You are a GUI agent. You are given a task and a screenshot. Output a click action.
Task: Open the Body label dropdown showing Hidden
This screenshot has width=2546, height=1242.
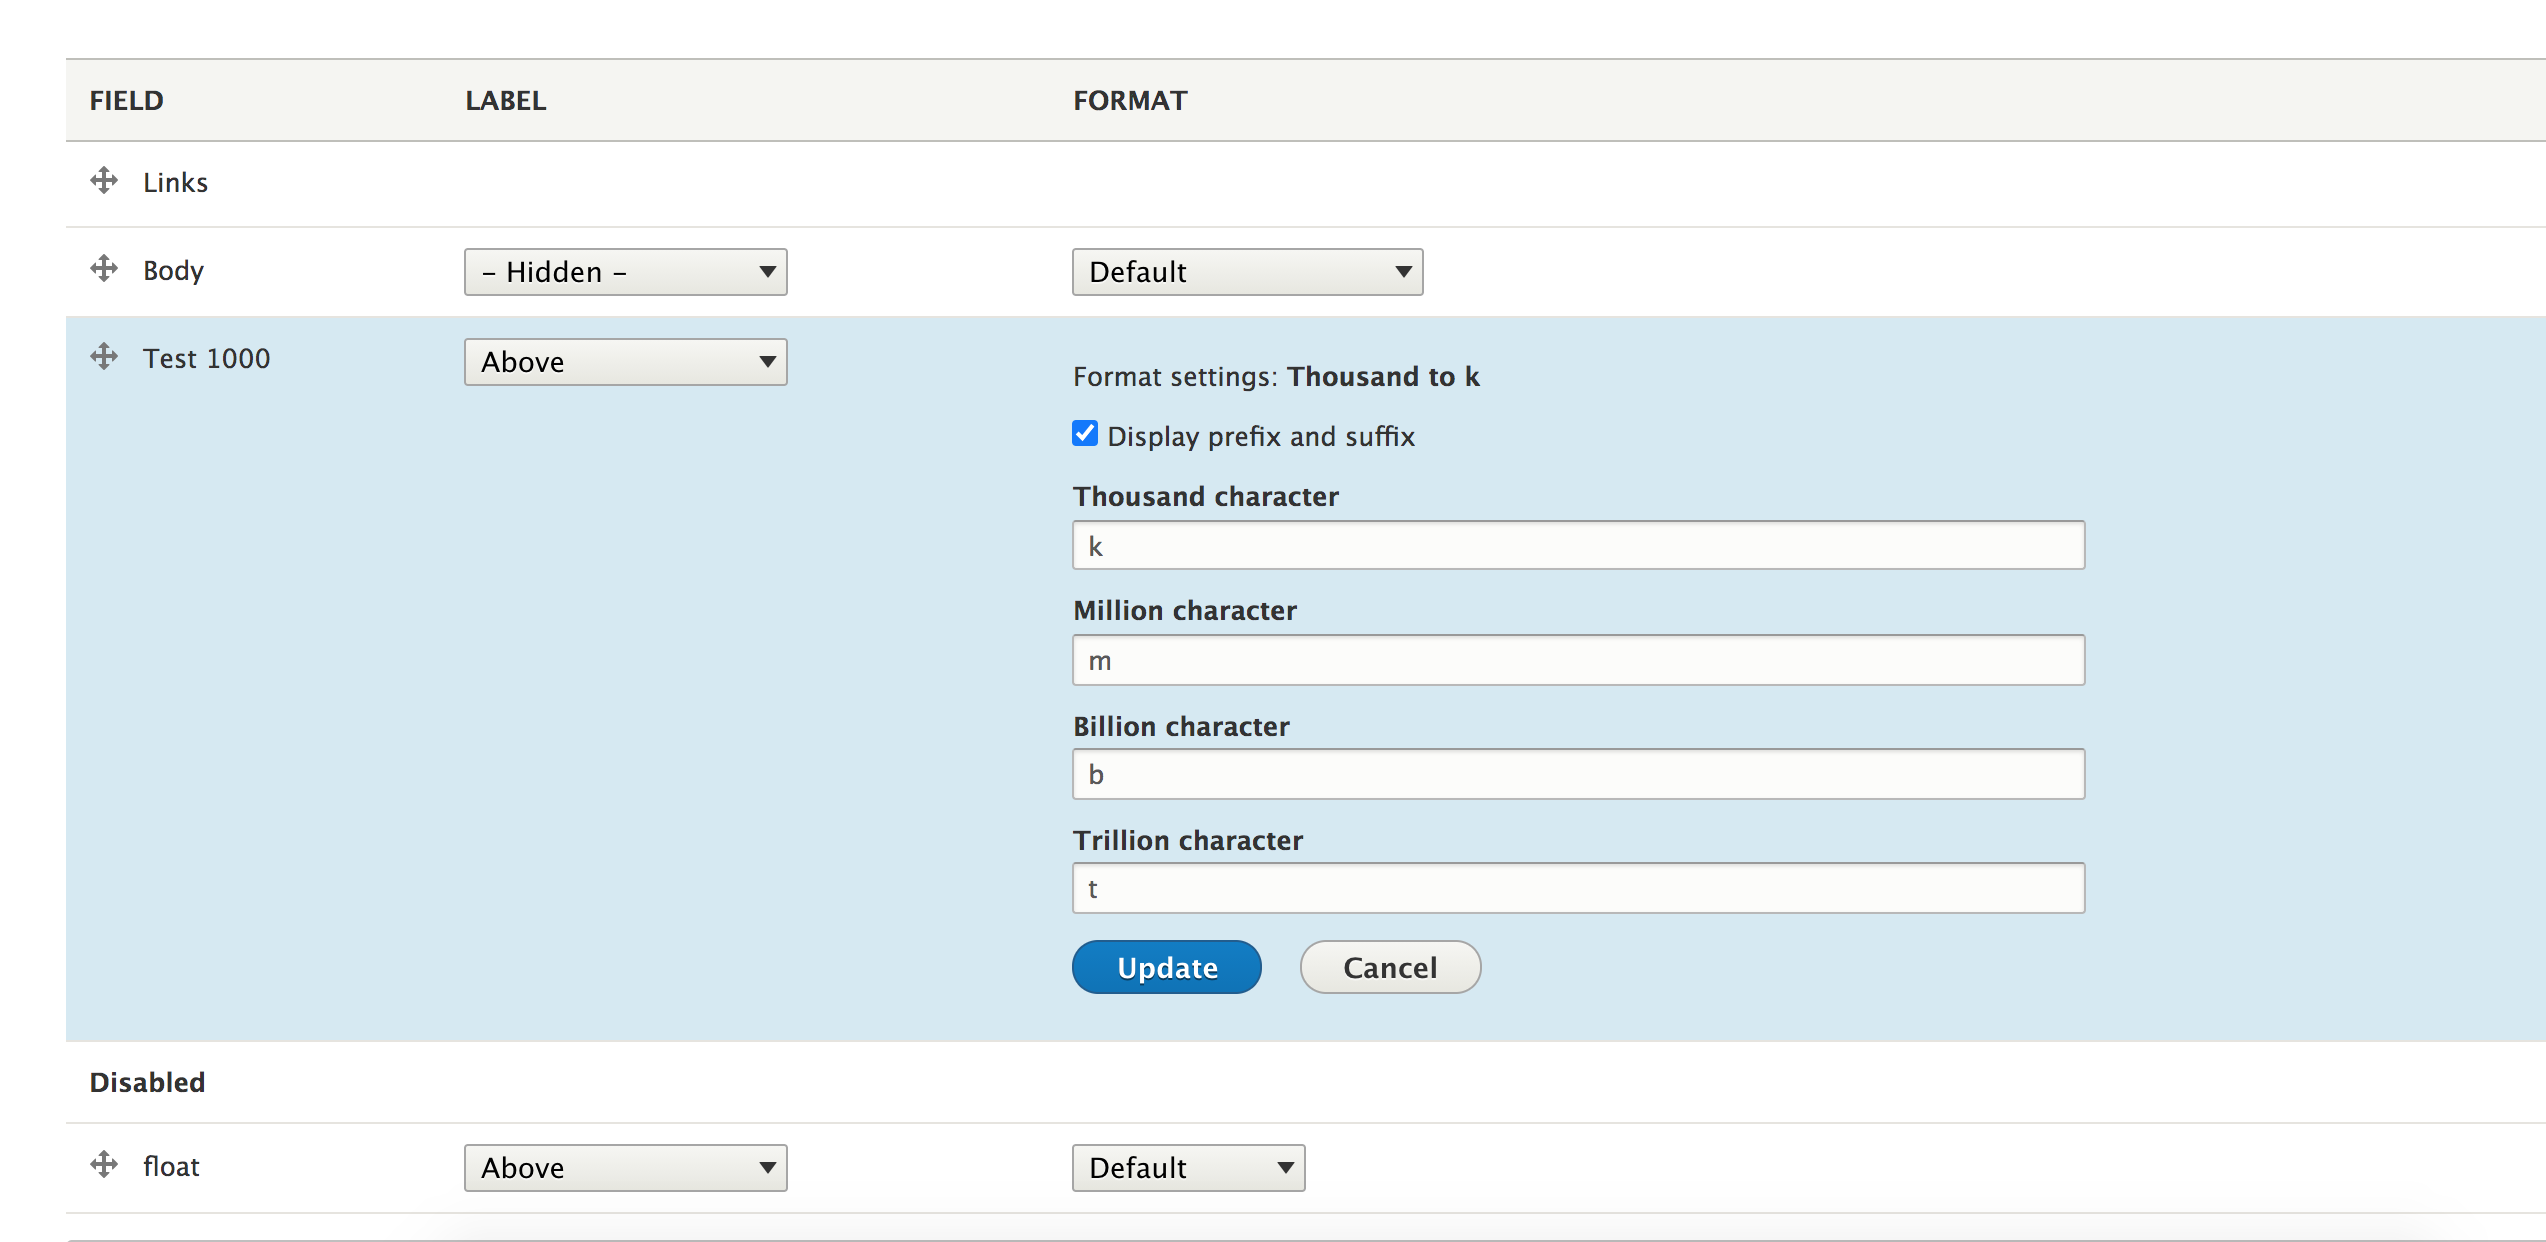[625, 271]
